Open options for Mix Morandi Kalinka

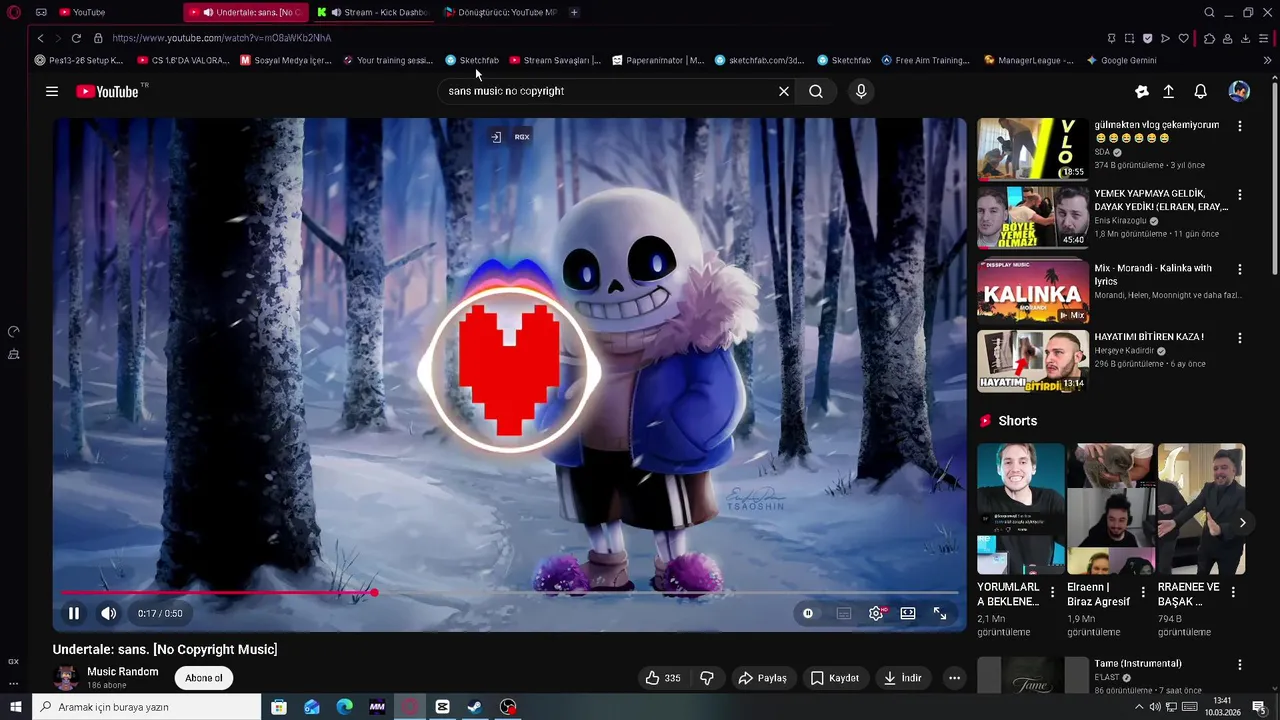(1240, 269)
